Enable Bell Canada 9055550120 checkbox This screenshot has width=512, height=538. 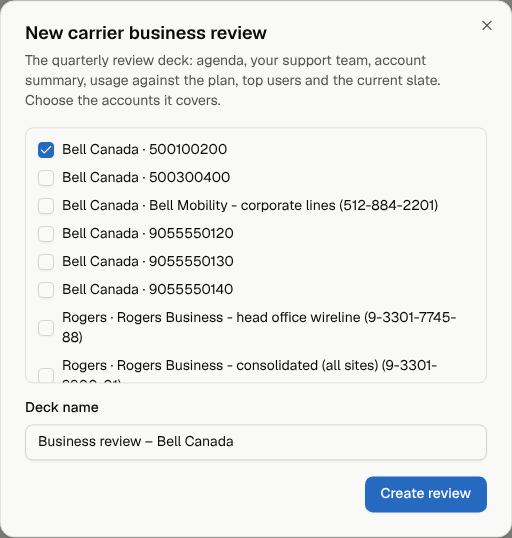coord(46,234)
